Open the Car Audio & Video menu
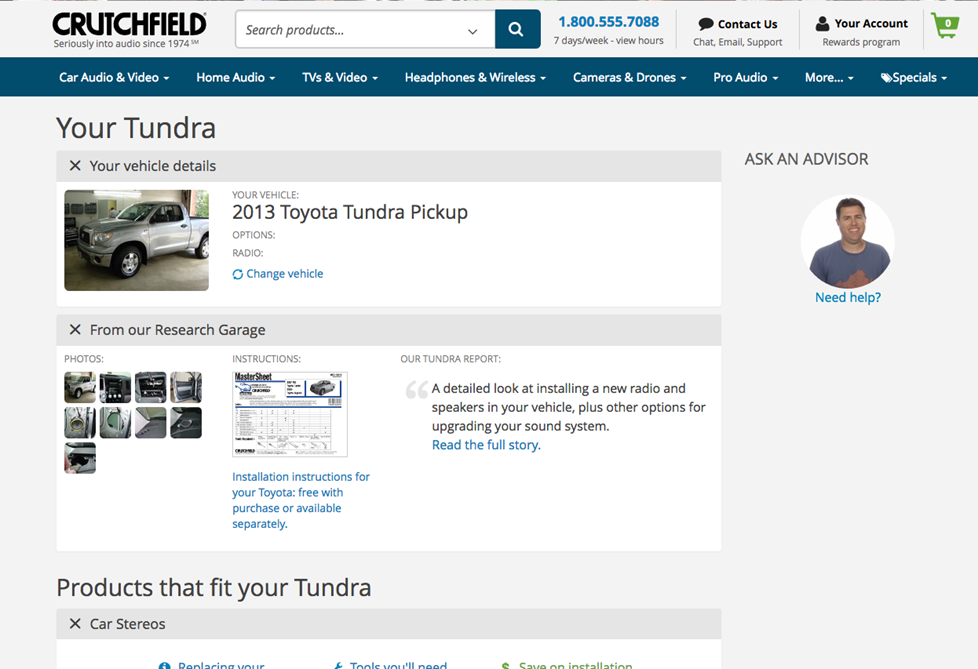This screenshot has height=669, width=978. (114, 77)
